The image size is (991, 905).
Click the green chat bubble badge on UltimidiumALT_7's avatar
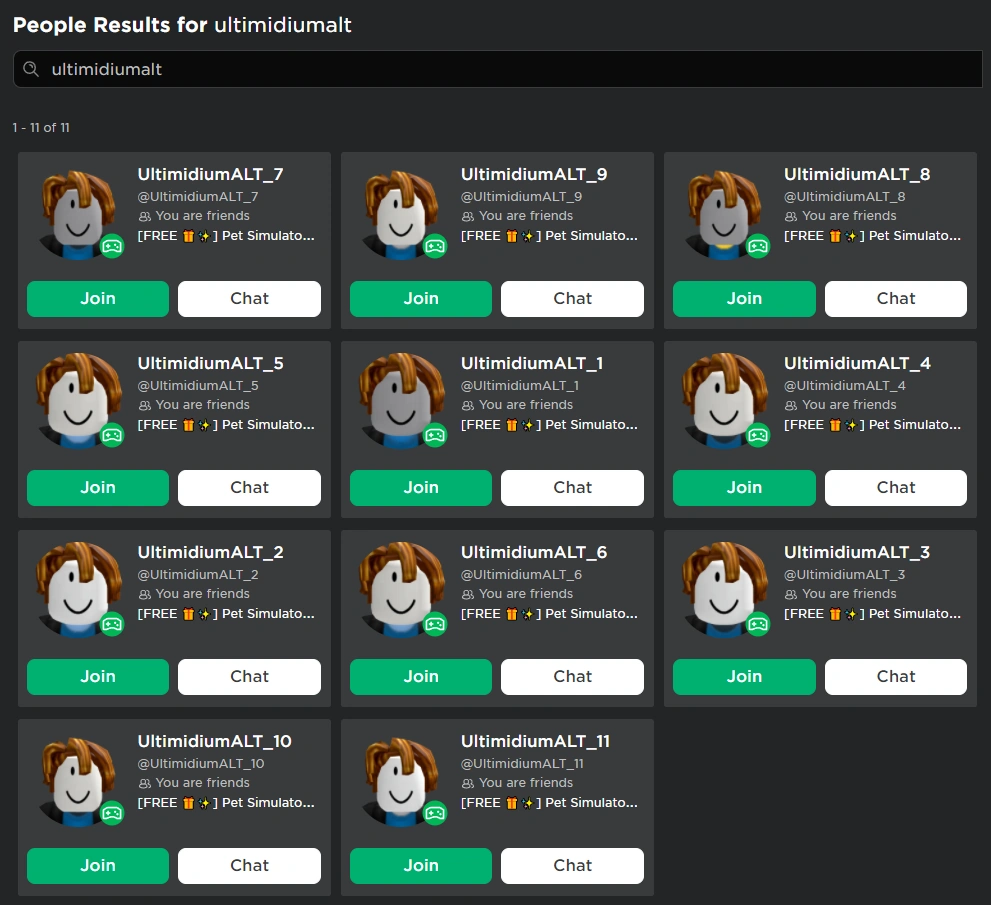[110, 246]
